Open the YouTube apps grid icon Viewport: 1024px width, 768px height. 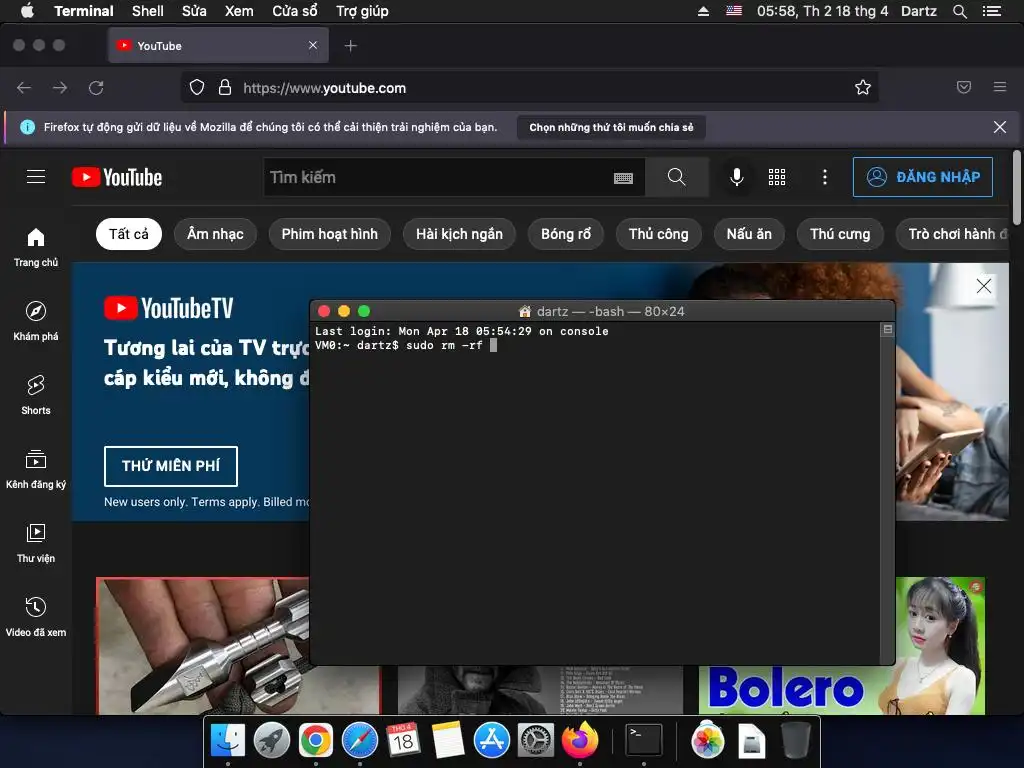[777, 177]
